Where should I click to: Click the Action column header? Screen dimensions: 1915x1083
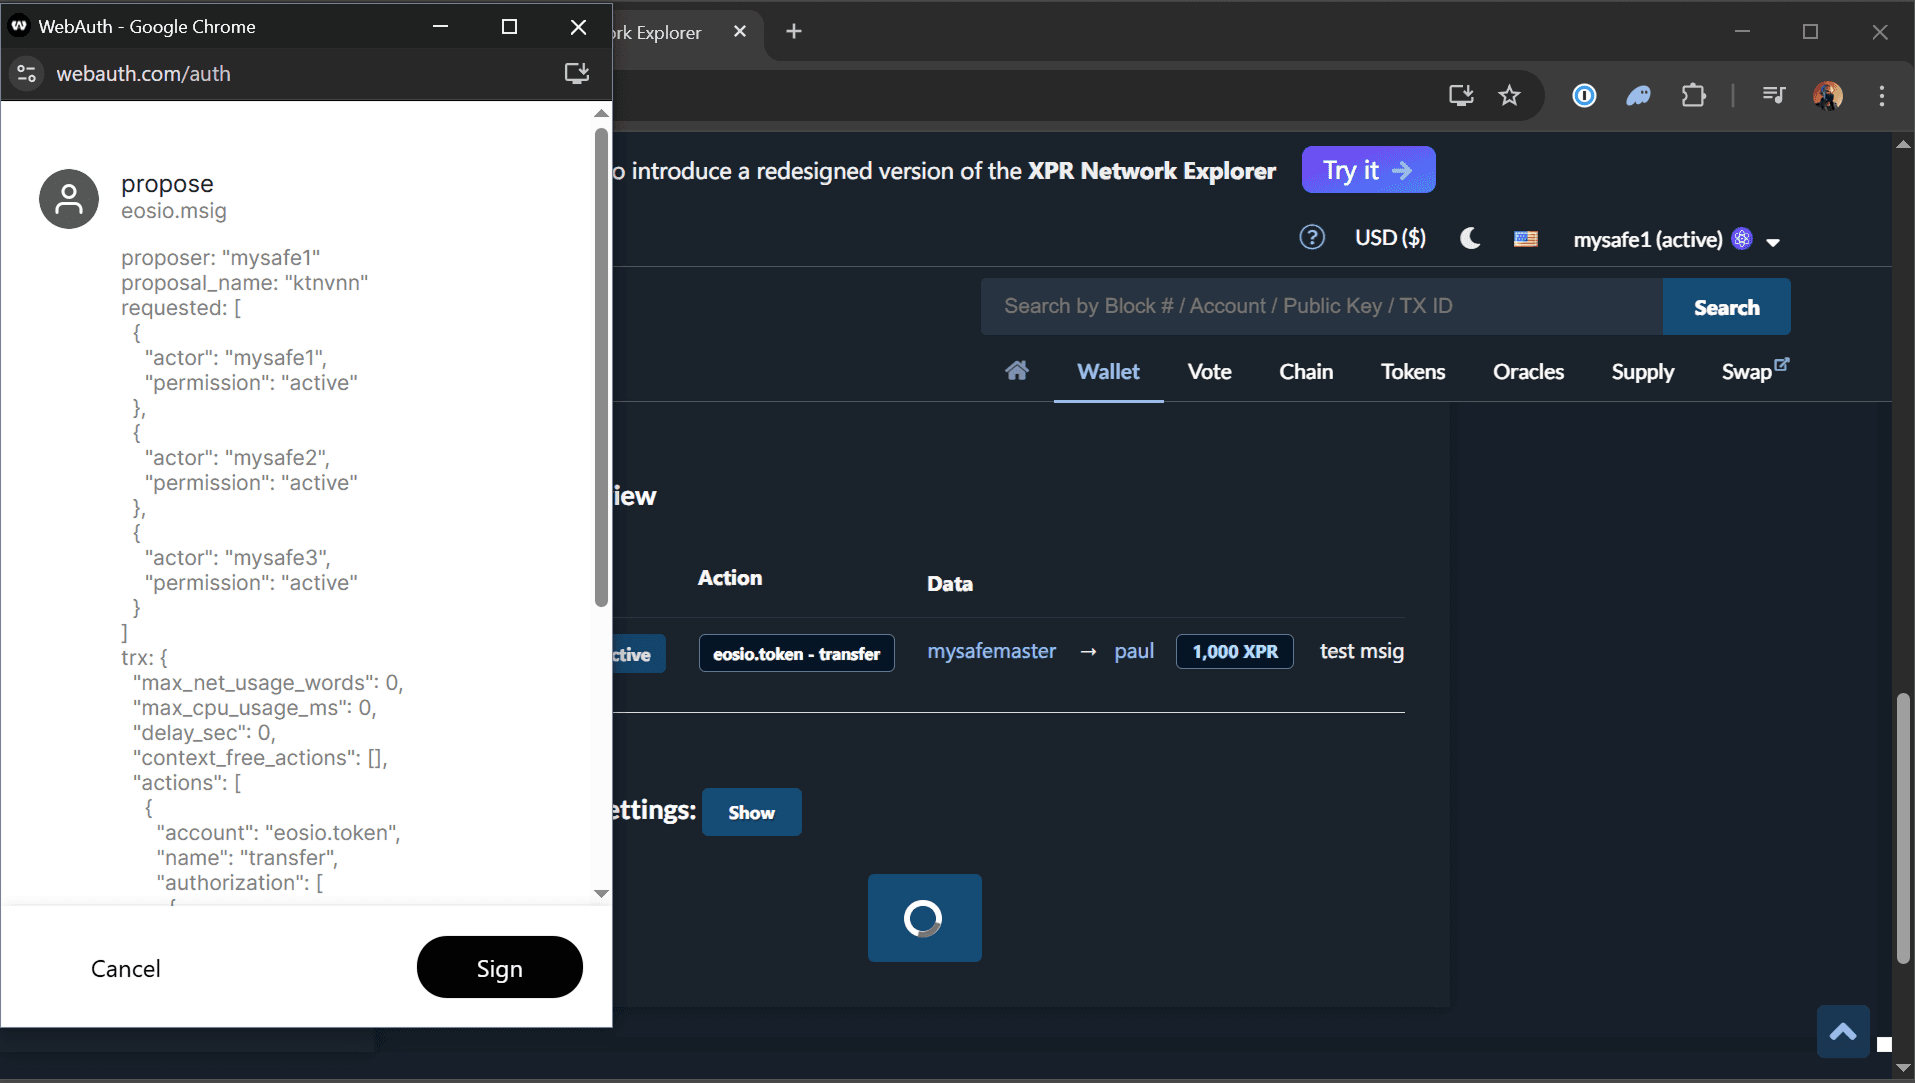click(x=730, y=578)
